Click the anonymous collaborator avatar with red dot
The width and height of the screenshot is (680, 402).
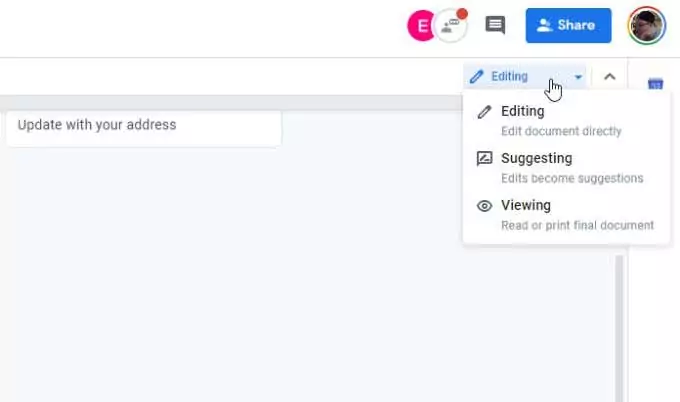452,26
